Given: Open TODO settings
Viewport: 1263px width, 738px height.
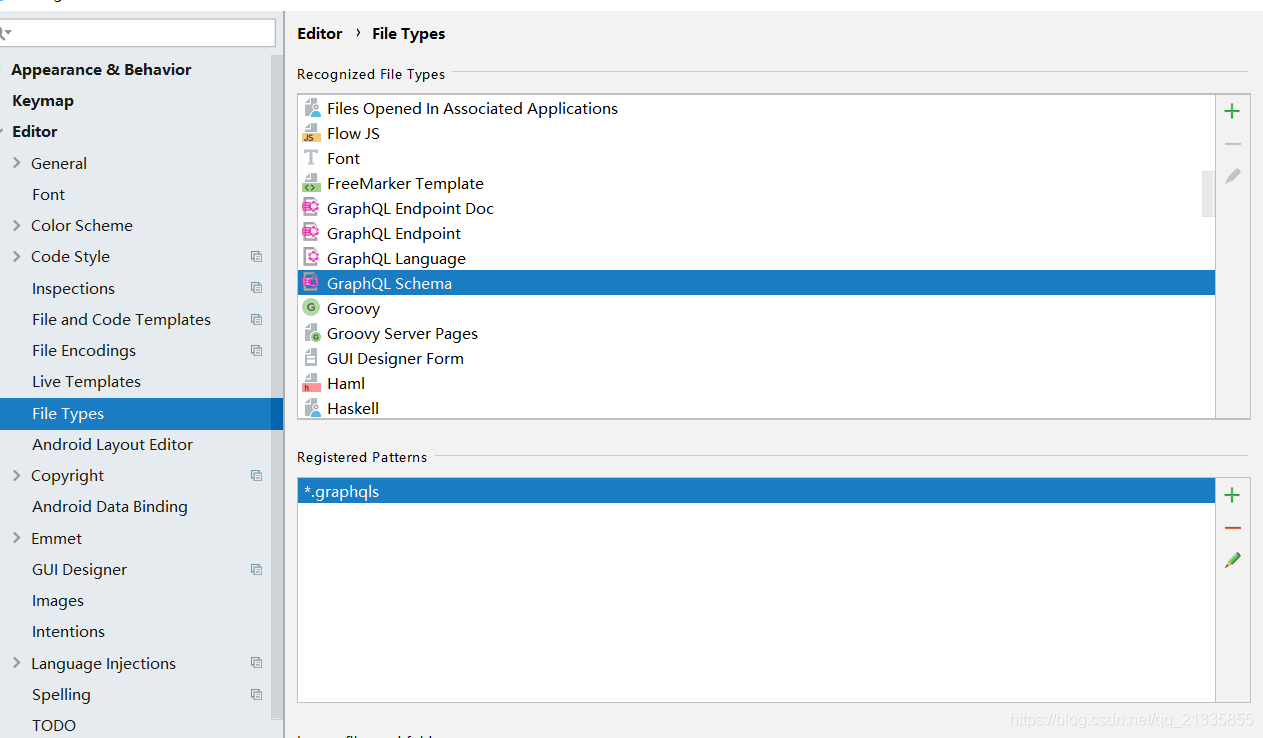Looking at the screenshot, I should pos(54,726).
